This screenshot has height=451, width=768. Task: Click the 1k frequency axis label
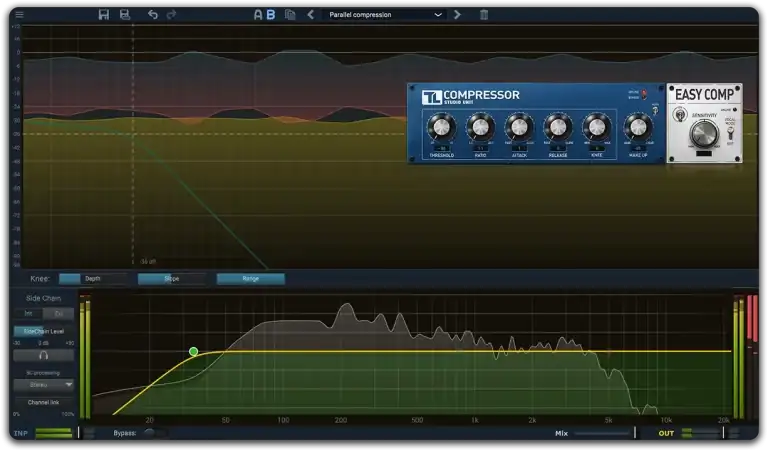[475, 420]
